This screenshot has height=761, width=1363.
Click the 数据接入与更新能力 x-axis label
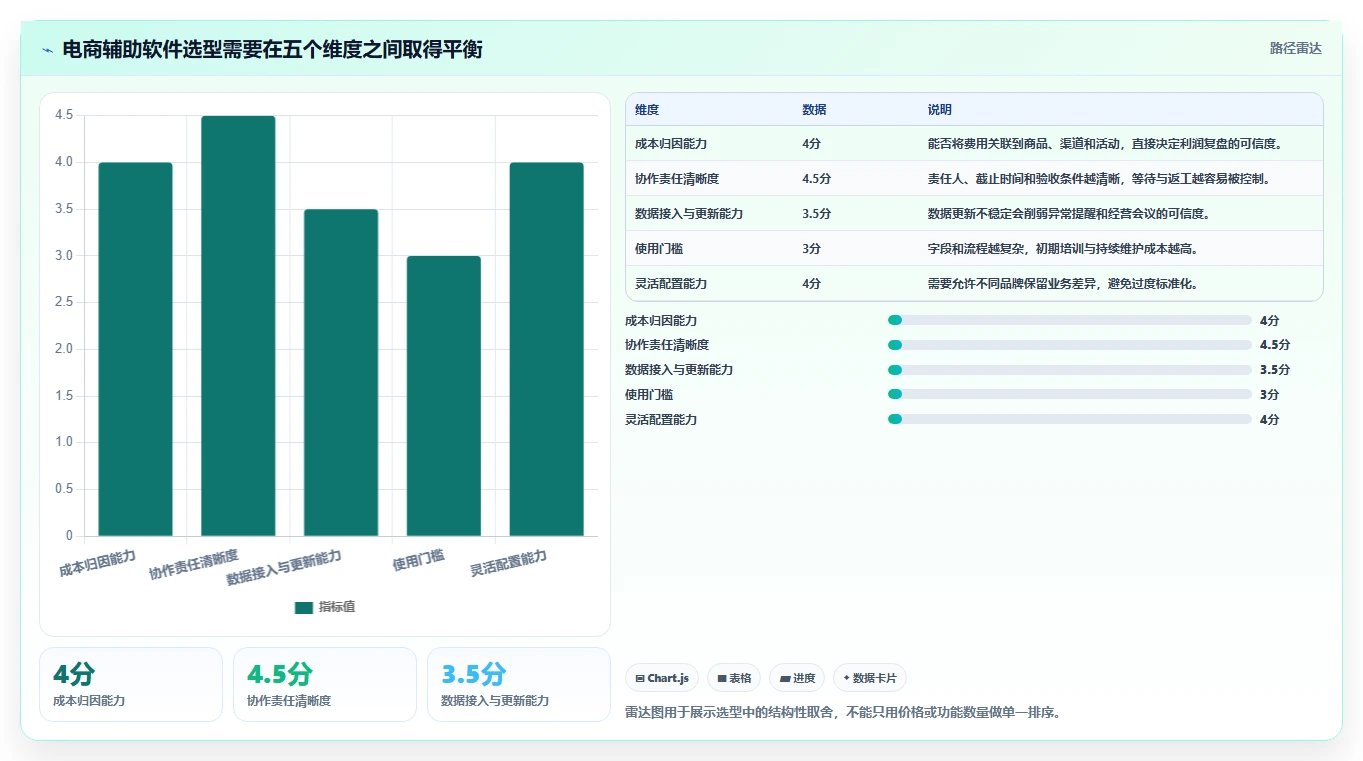284,567
